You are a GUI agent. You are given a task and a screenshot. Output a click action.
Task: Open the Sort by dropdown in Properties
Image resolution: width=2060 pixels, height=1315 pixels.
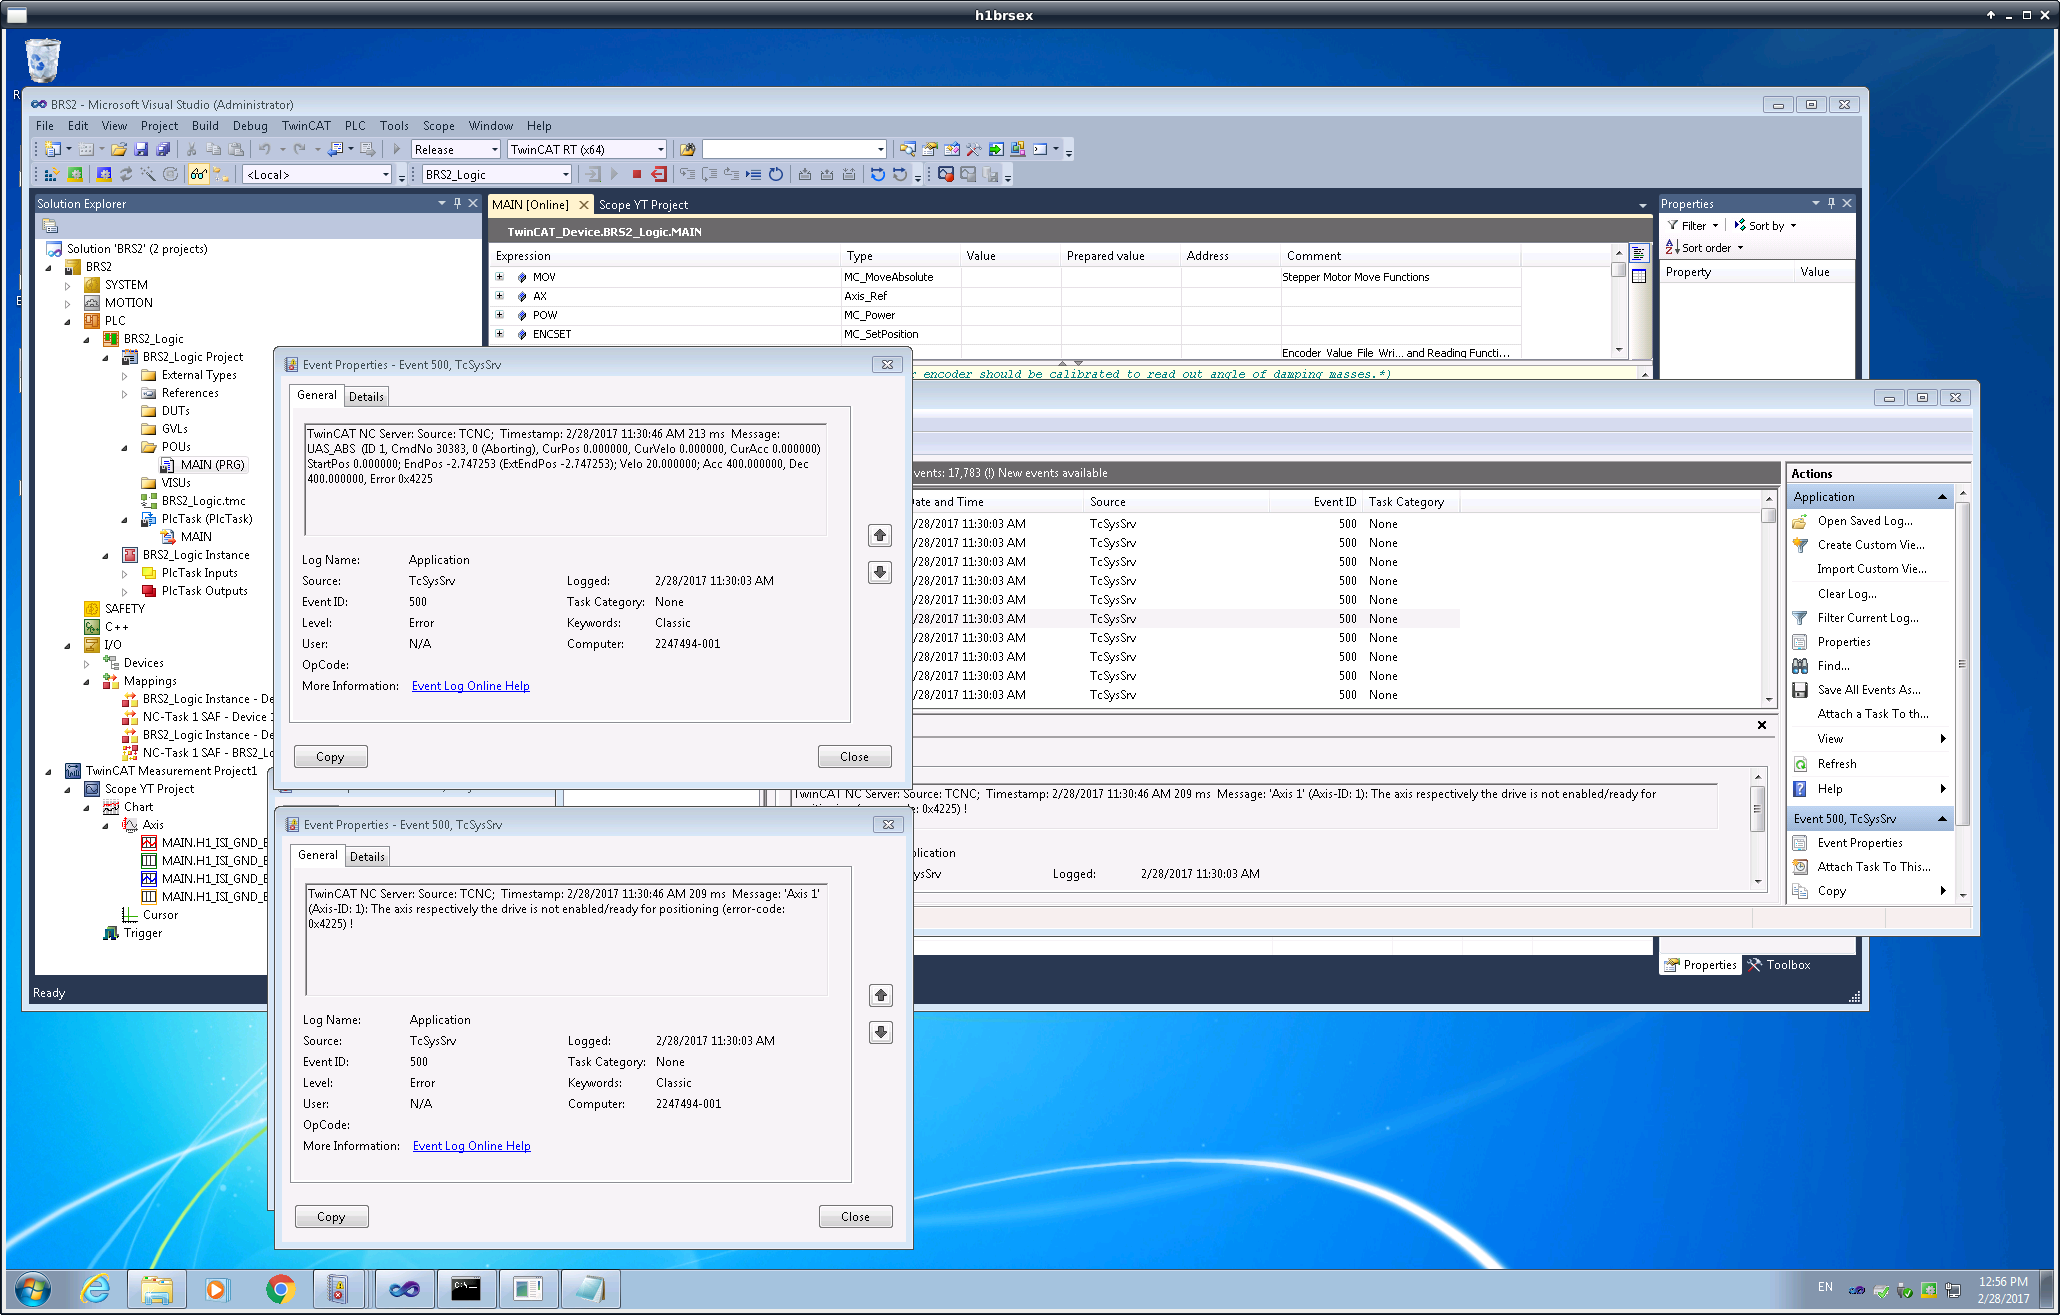pyautogui.click(x=1766, y=226)
